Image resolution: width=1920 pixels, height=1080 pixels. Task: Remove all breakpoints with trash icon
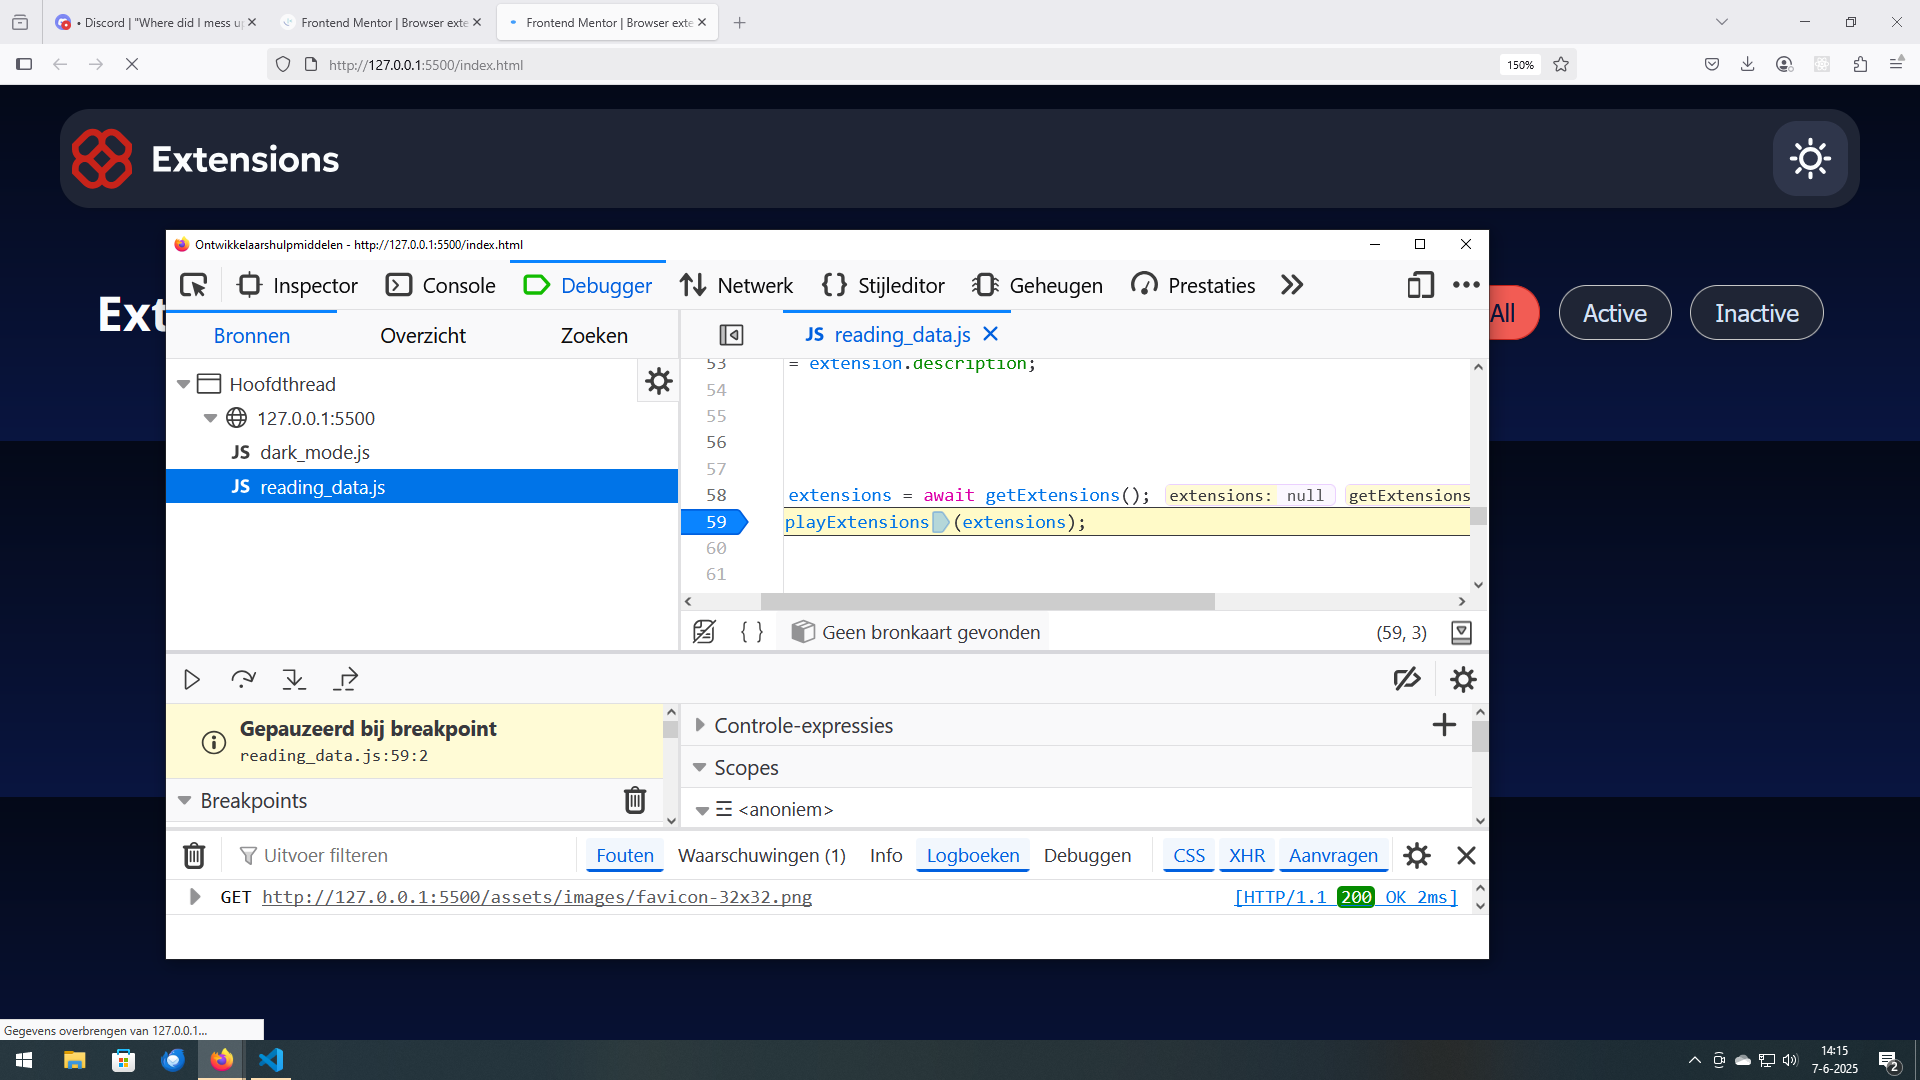coord(635,800)
